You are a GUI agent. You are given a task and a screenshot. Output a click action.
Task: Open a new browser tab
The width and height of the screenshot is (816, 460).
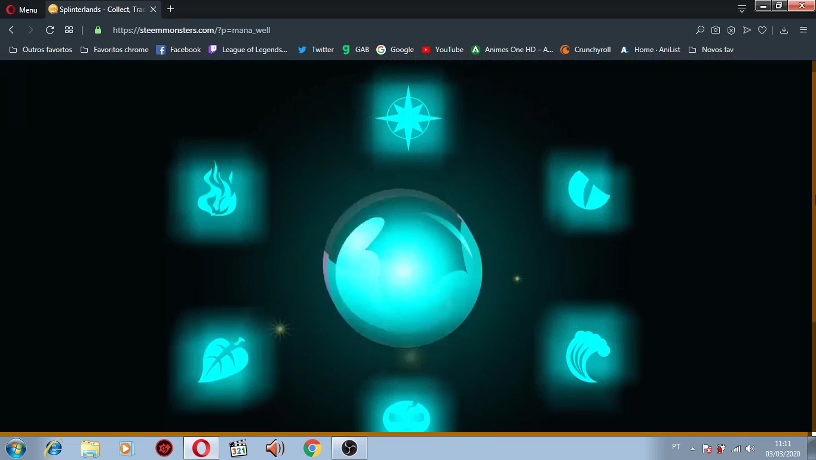pyautogui.click(x=170, y=9)
